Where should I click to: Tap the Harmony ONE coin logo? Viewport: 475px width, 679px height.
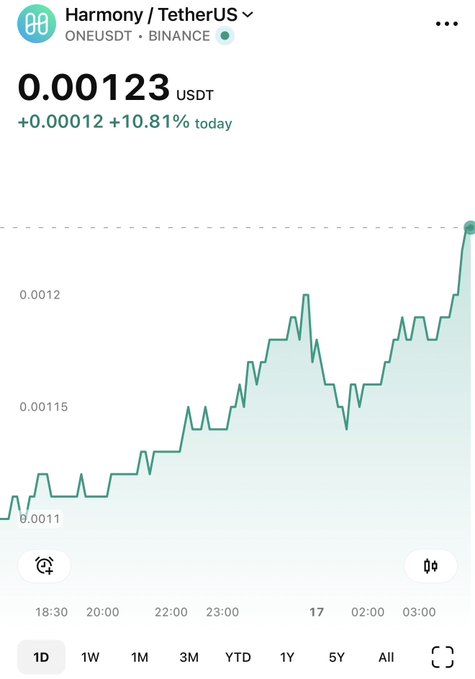[36, 24]
